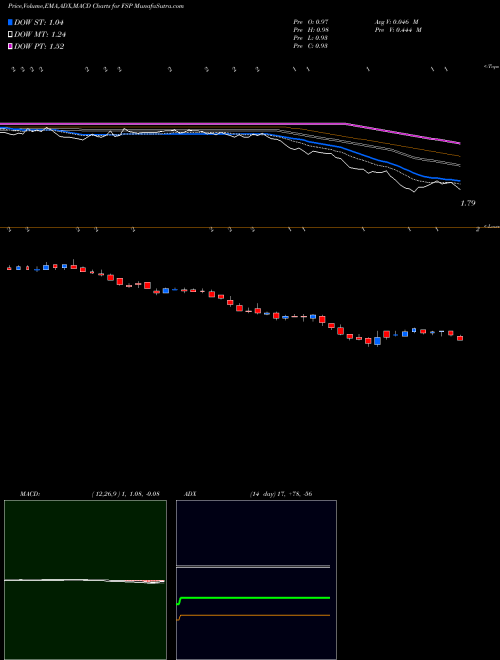Click the MACD '(12,26,9) 1, 1.08, -0.08' values
The width and height of the screenshot is (500, 660).
pyautogui.click(x=125, y=494)
